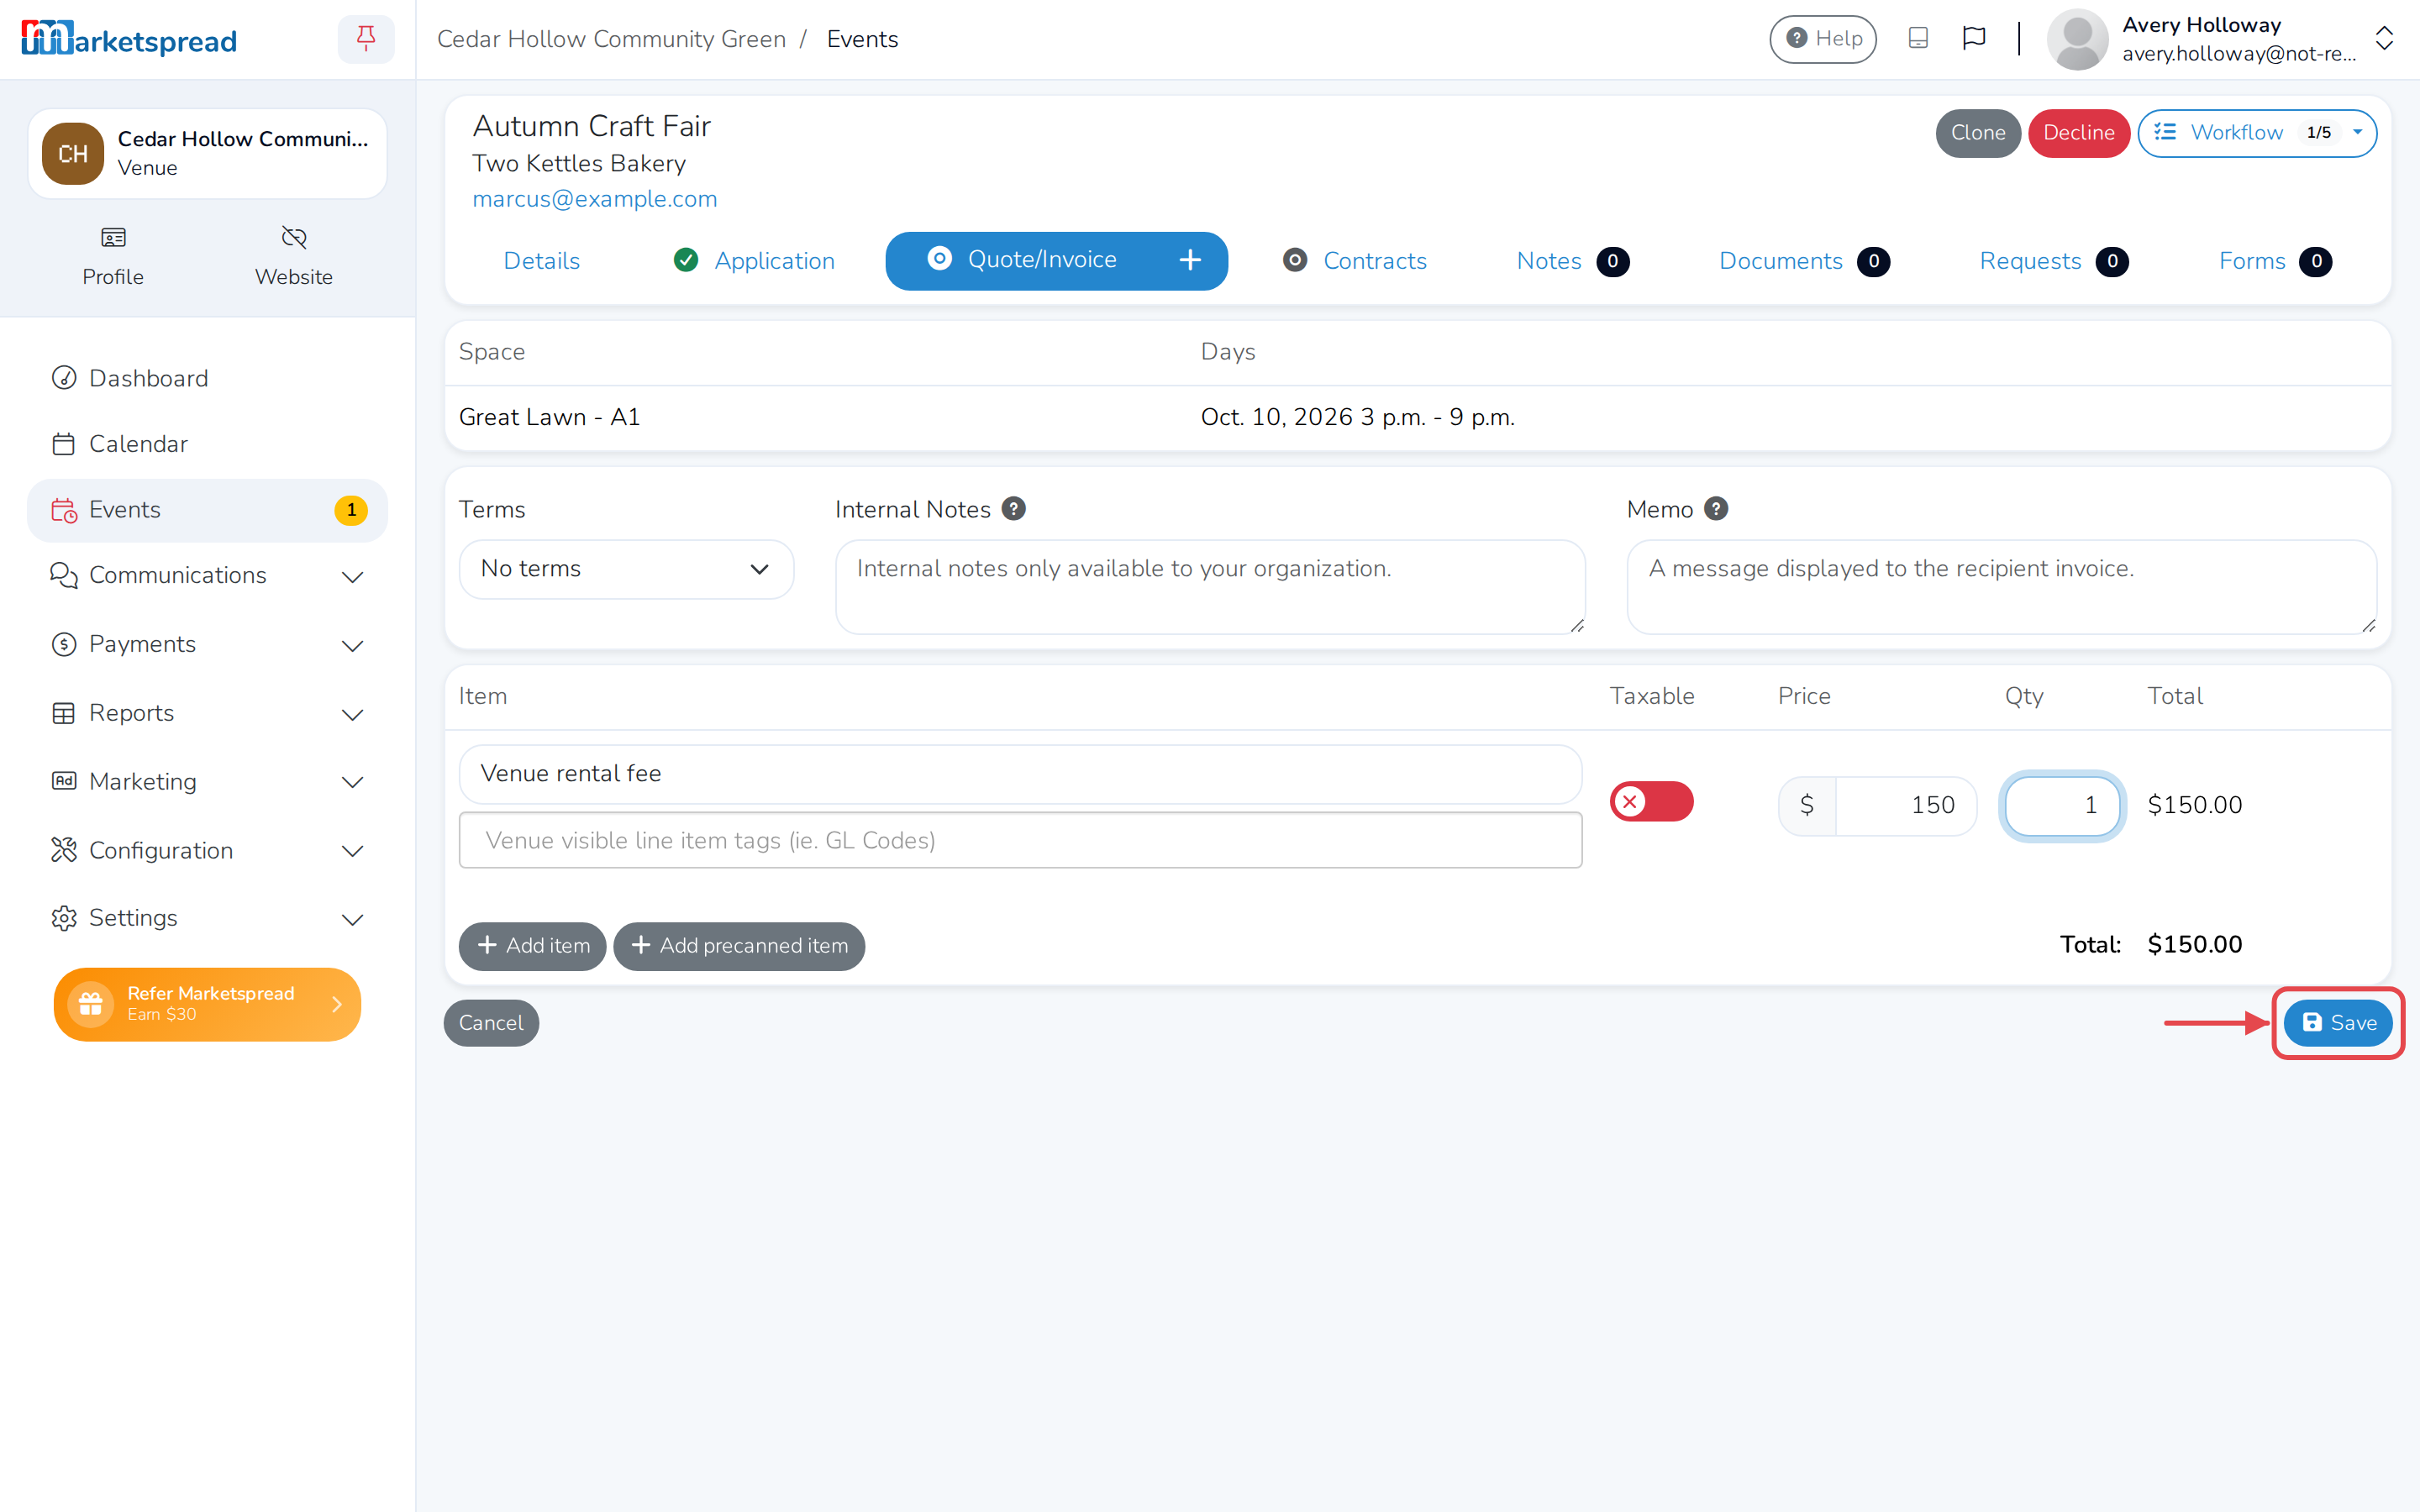The width and height of the screenshot is (2420, 1512).
Task: Click the Clone button
Action: 1978,133
